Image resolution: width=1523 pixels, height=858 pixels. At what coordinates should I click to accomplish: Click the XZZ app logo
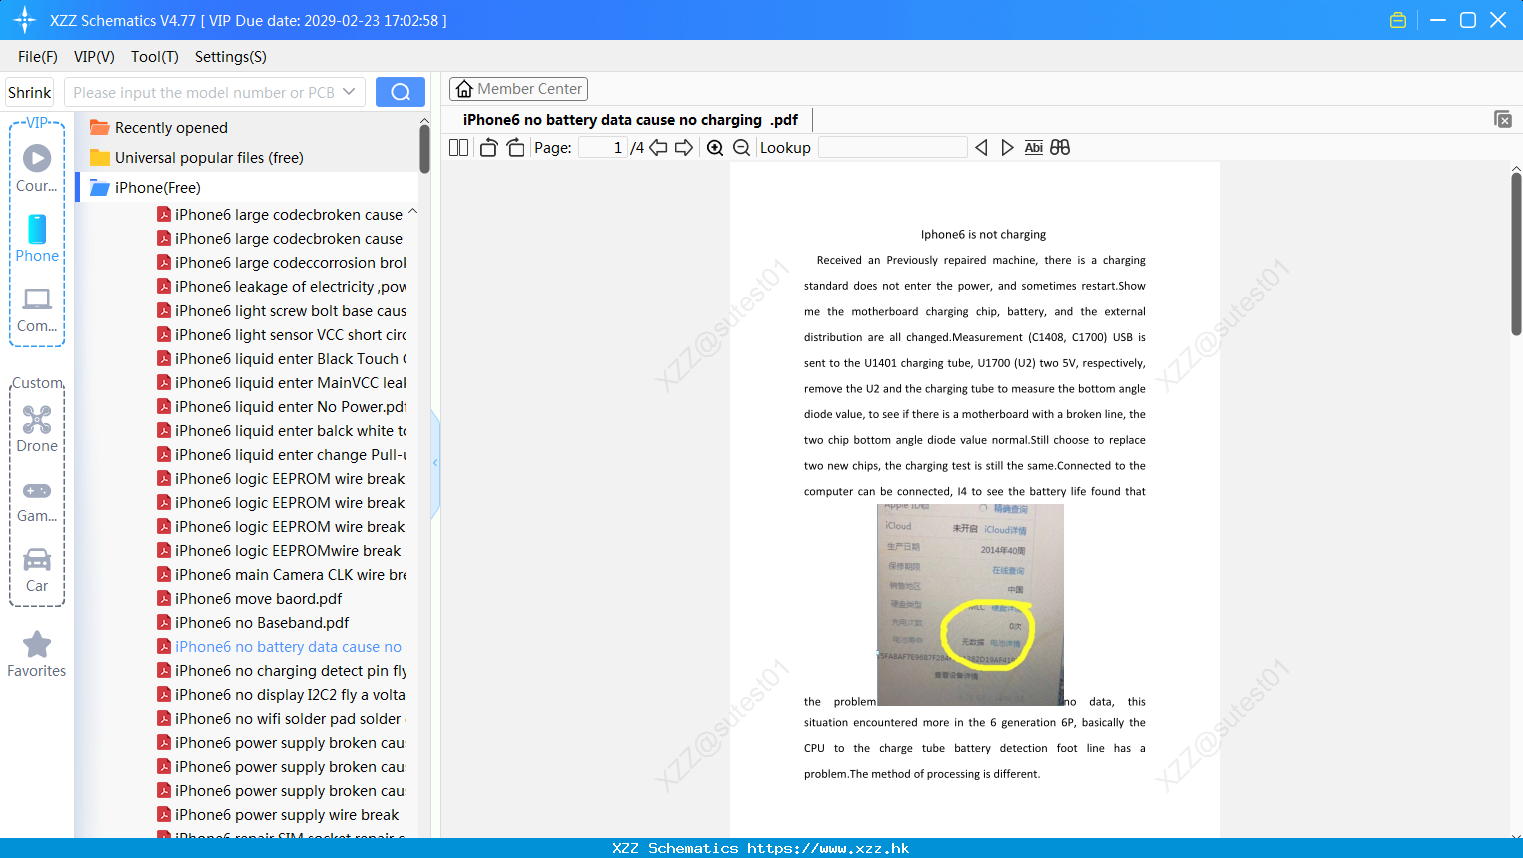[x=25, y=20]
